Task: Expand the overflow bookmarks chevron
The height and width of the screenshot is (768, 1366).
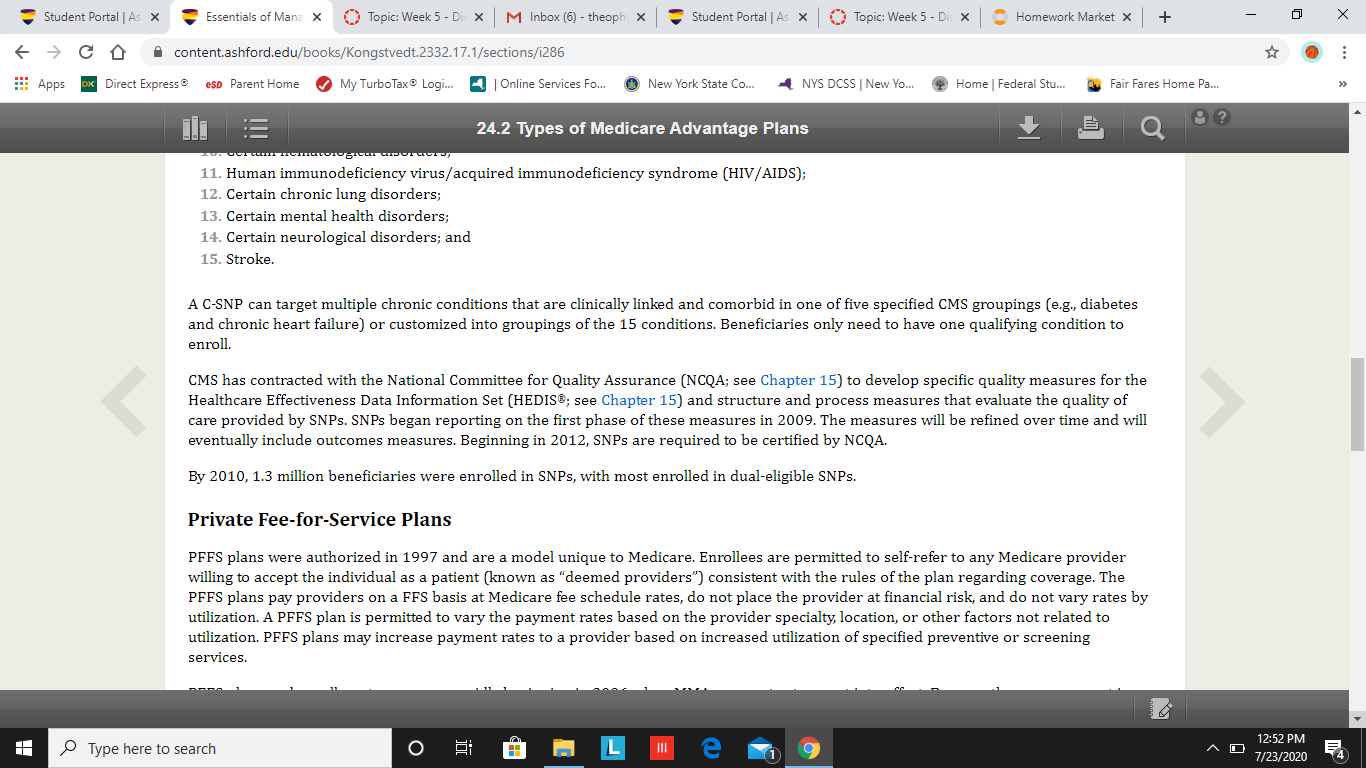Action: coord(1343,84)
